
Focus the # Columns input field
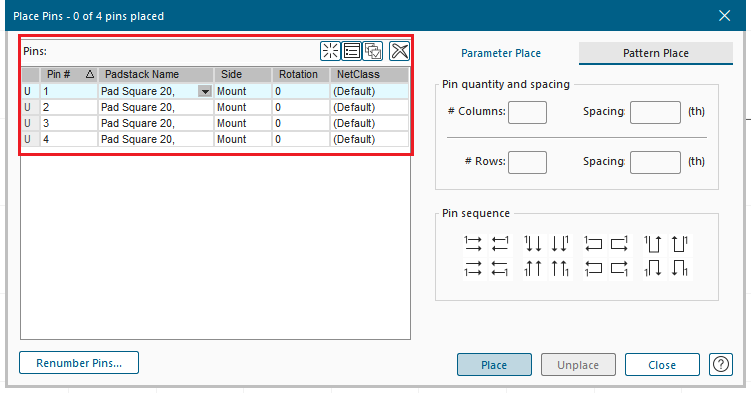(x=527, y=112)
